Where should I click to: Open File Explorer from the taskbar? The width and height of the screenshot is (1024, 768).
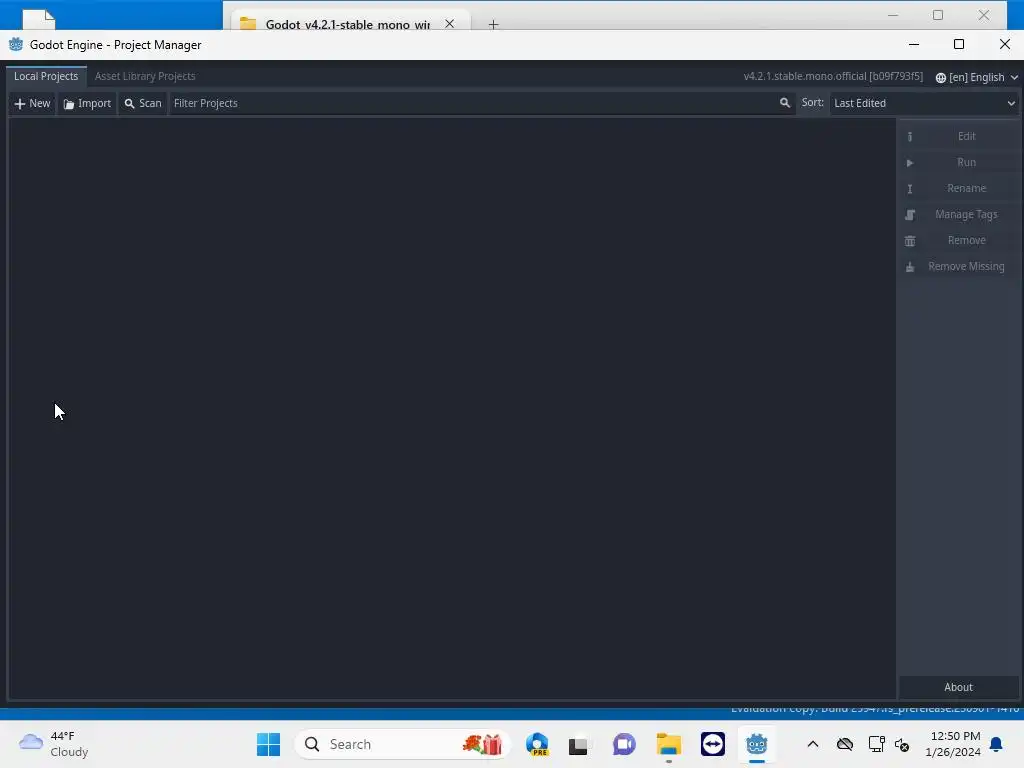click(x=668, y=744)
